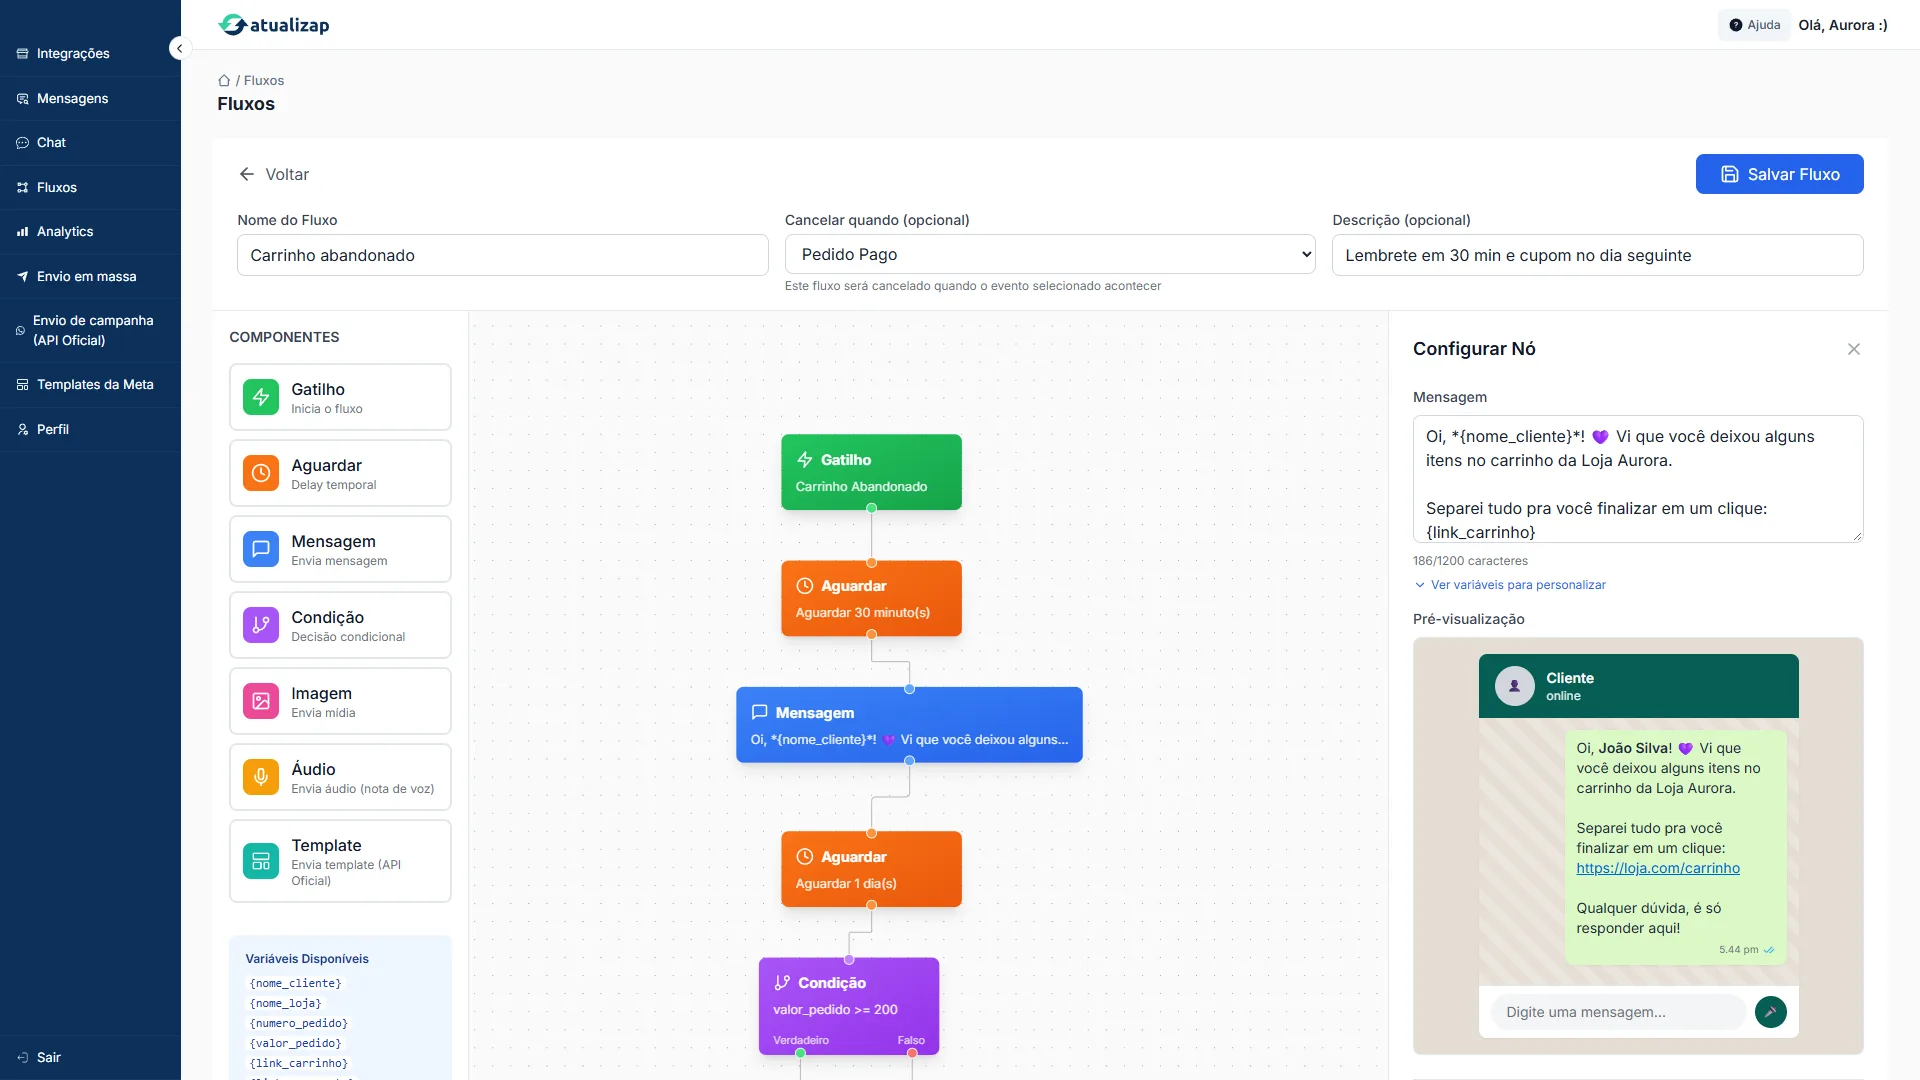
Task: Click the blue Mensagem component icon
Action: click(261, 549)
